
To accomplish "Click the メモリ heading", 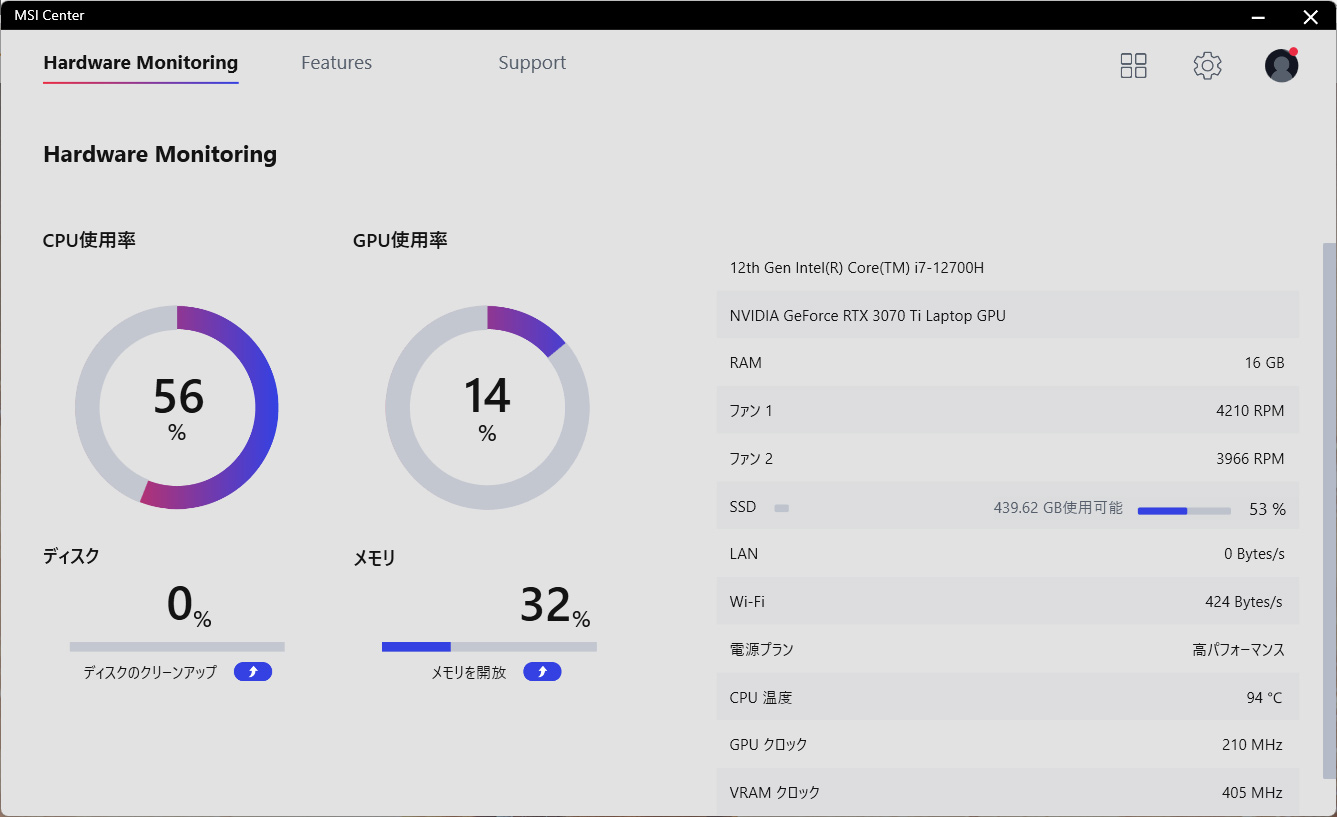I will [x=374, y=558].
